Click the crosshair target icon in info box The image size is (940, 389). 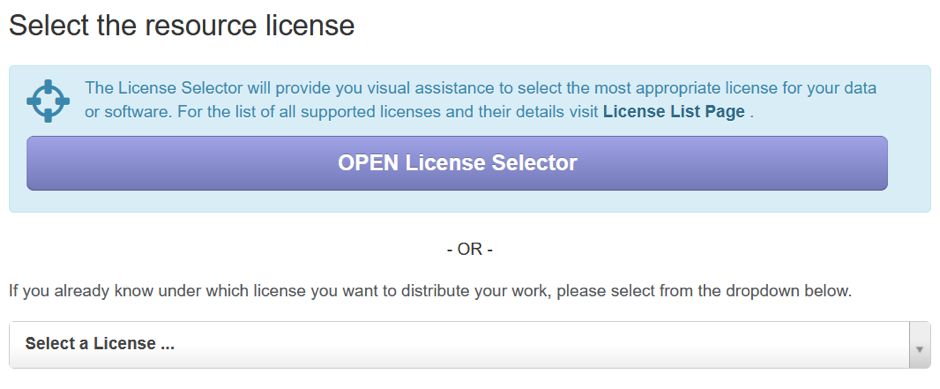point(48,101)
